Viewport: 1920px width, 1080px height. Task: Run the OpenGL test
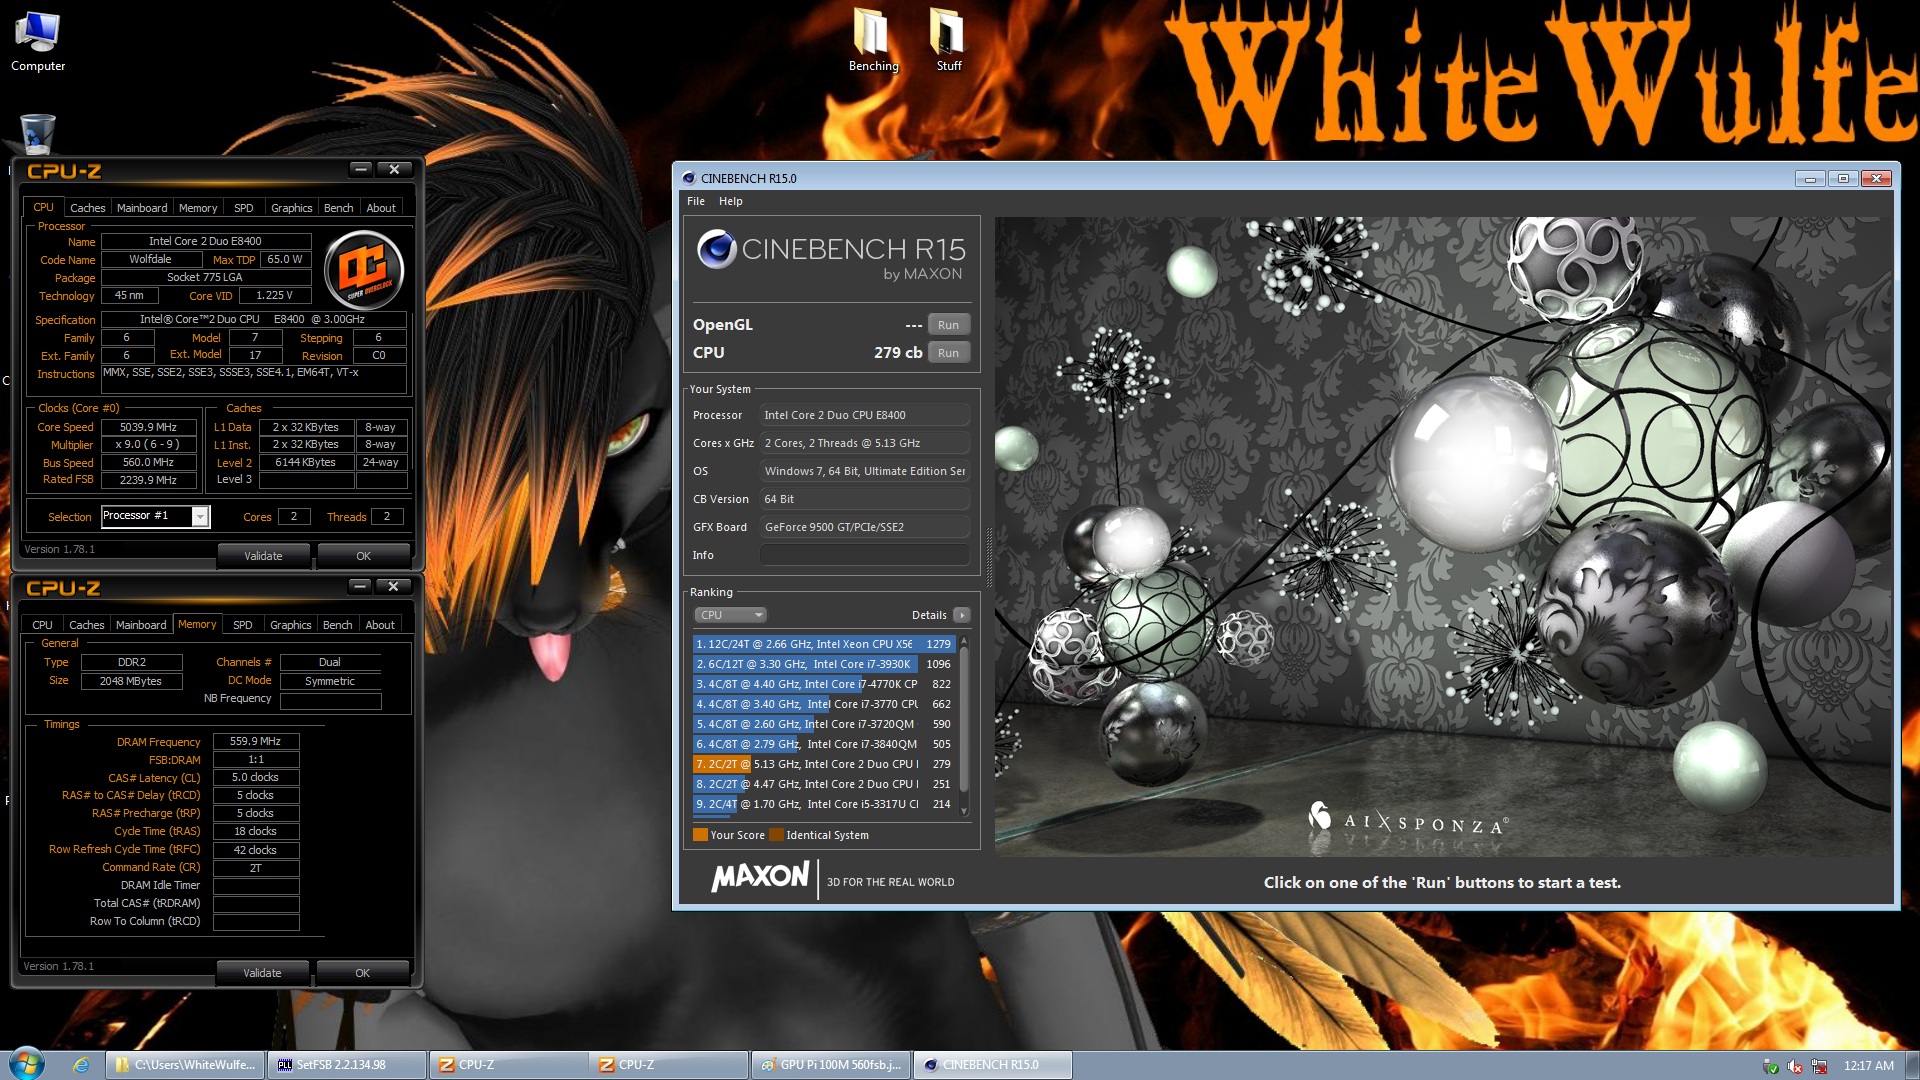(948, 325)
